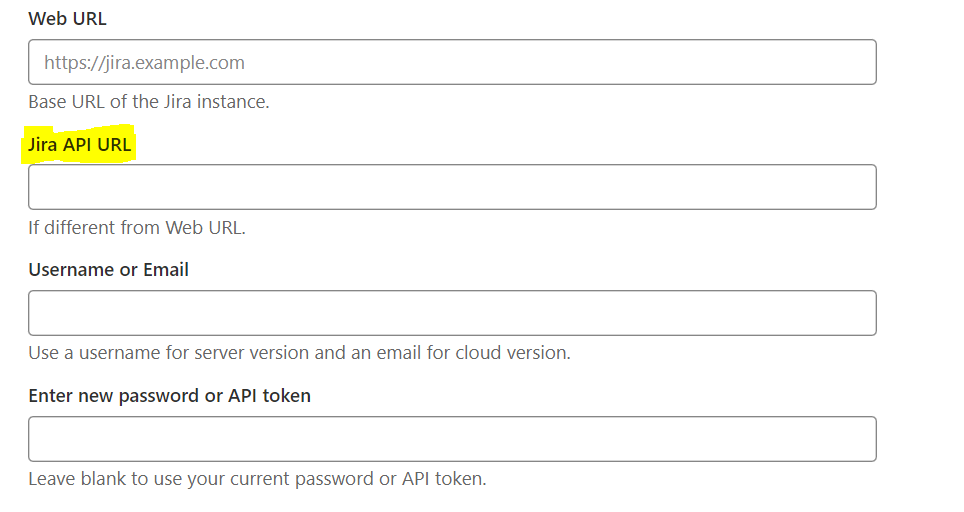This screenshot has width=964, height=512.
Task: Select the field above Base URL hint
Action: (452, 62)
